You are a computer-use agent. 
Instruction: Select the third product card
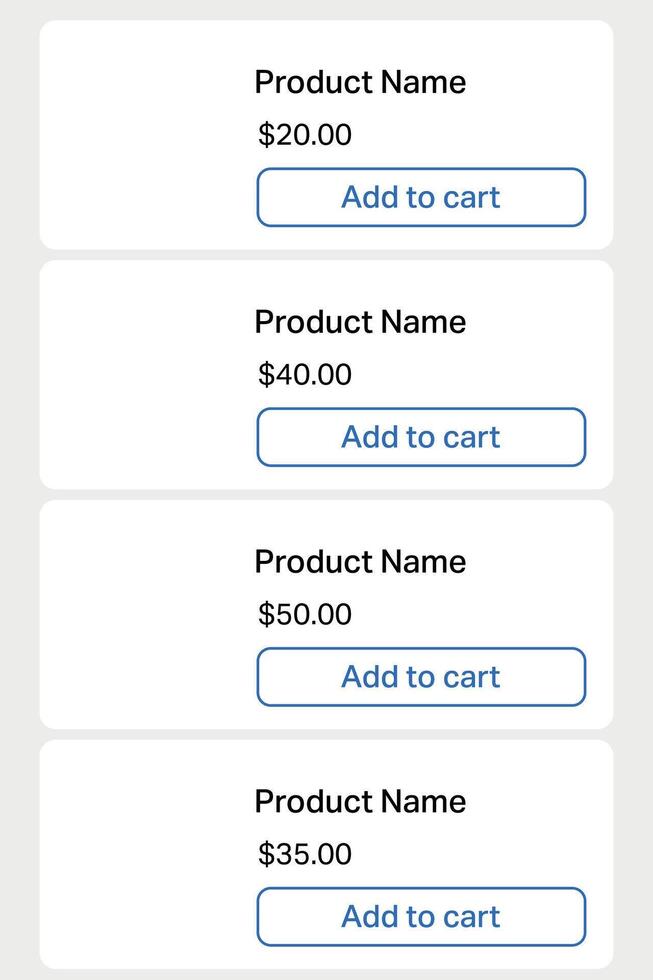pyautogui.click(x=326, y=615)
